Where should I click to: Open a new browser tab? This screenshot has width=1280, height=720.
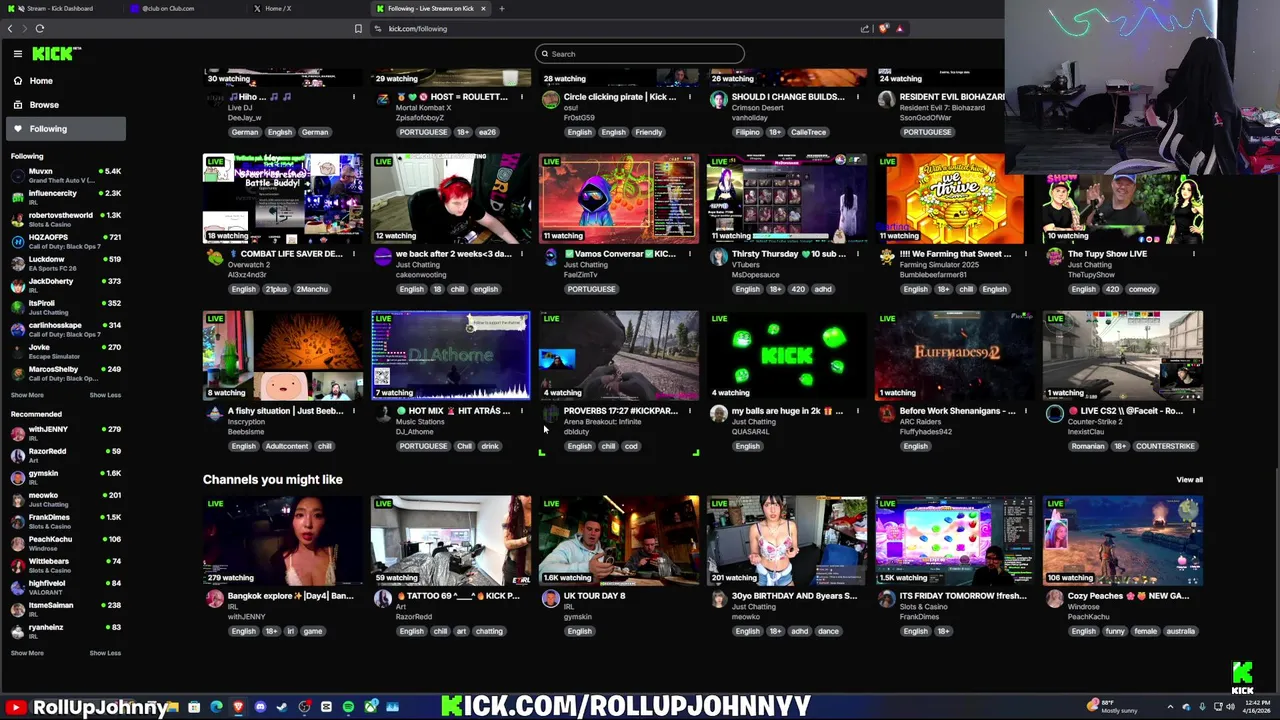click(502, 8)
